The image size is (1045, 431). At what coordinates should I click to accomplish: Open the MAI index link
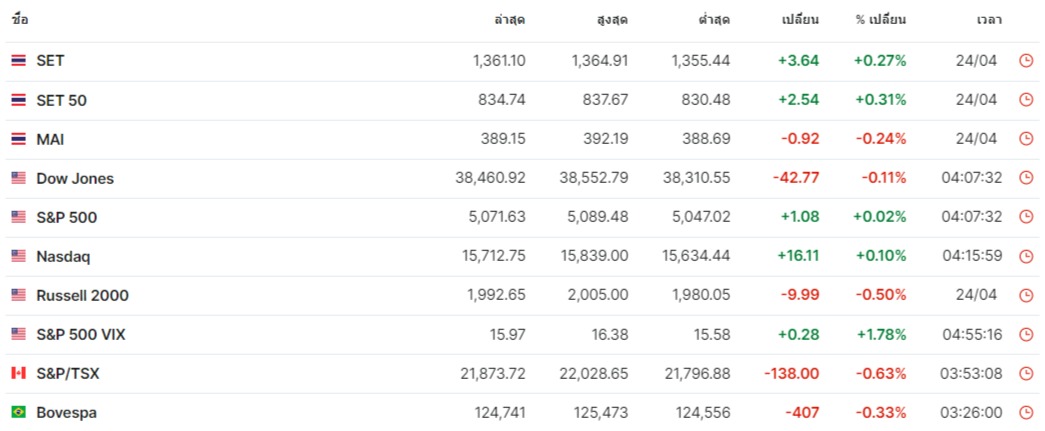(51, 139)
